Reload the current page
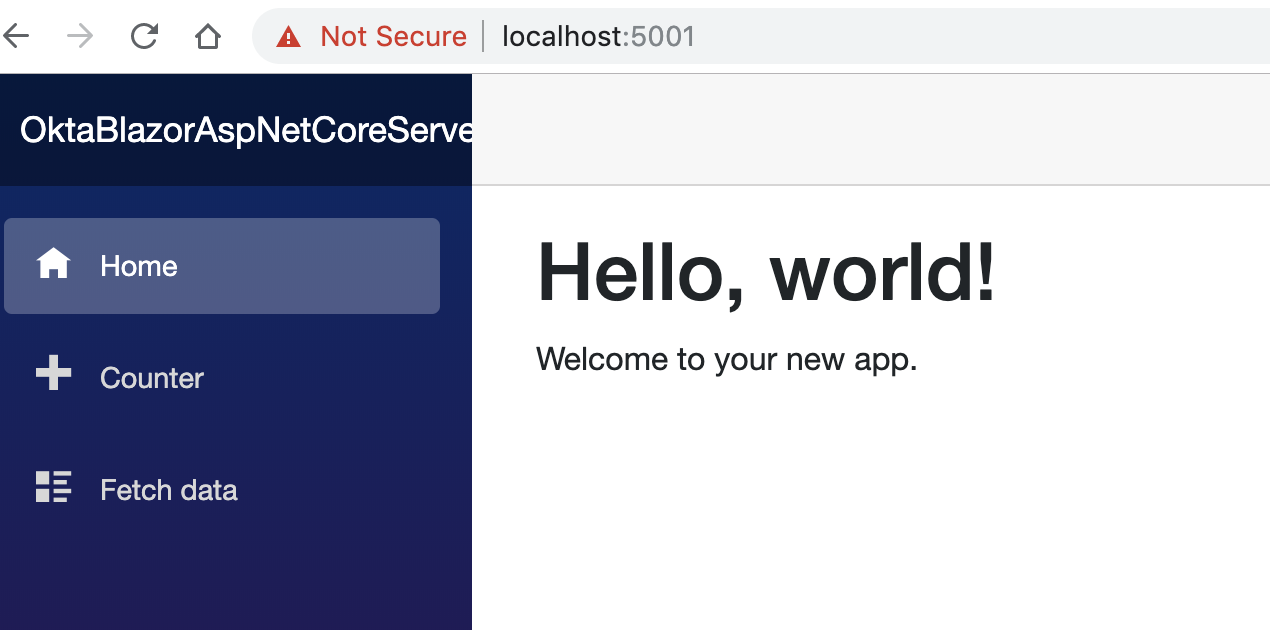Viewport: 1270px width, 630px height. [144, 37]
